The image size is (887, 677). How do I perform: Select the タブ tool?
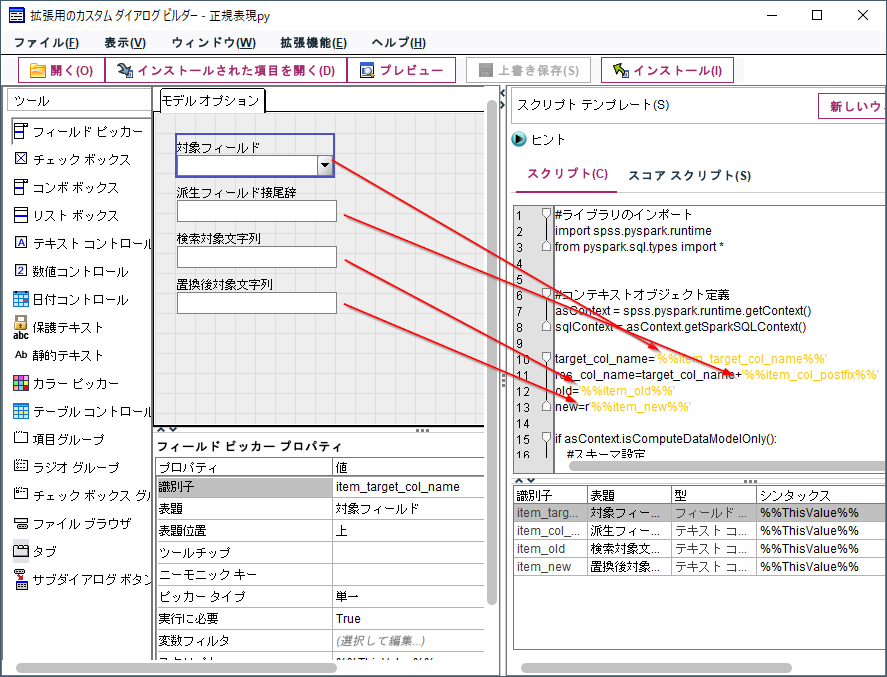(35, 551)
